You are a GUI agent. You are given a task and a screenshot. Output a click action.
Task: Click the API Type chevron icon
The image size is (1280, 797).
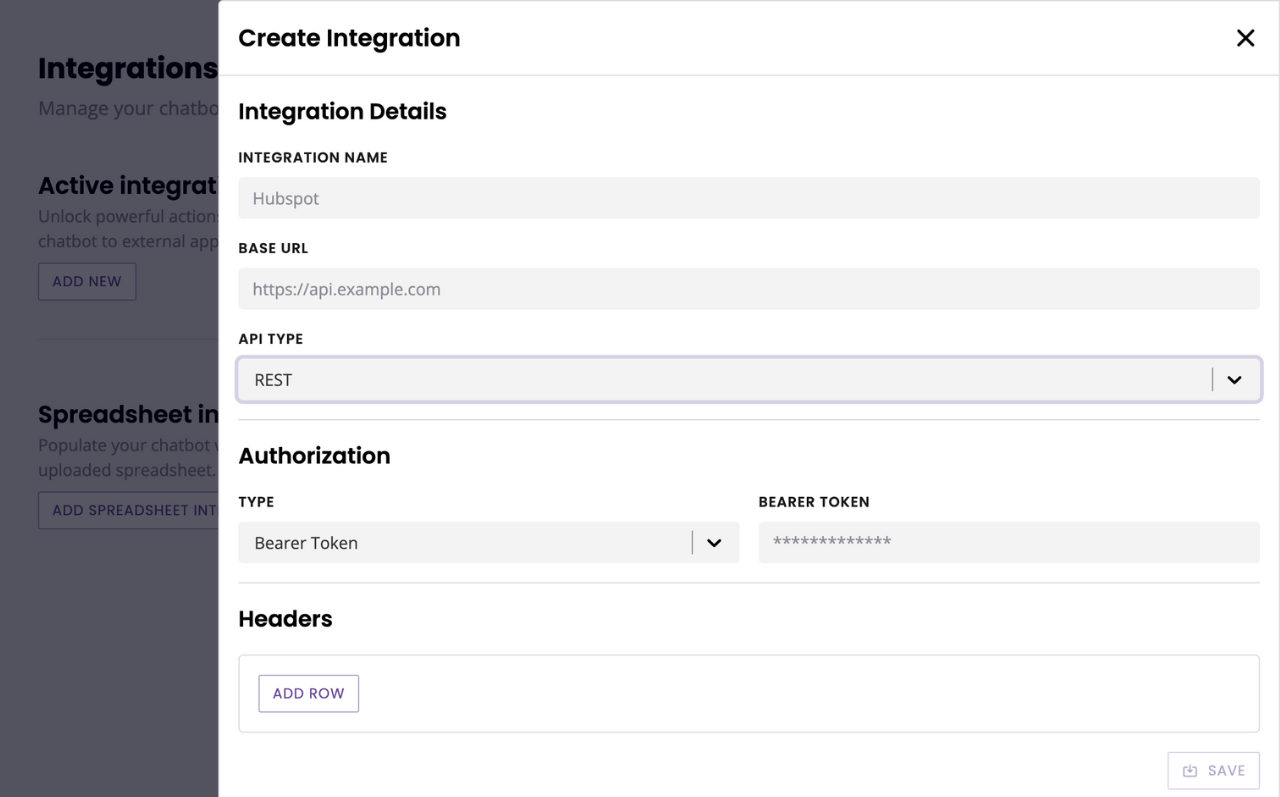pos(1234,380)
